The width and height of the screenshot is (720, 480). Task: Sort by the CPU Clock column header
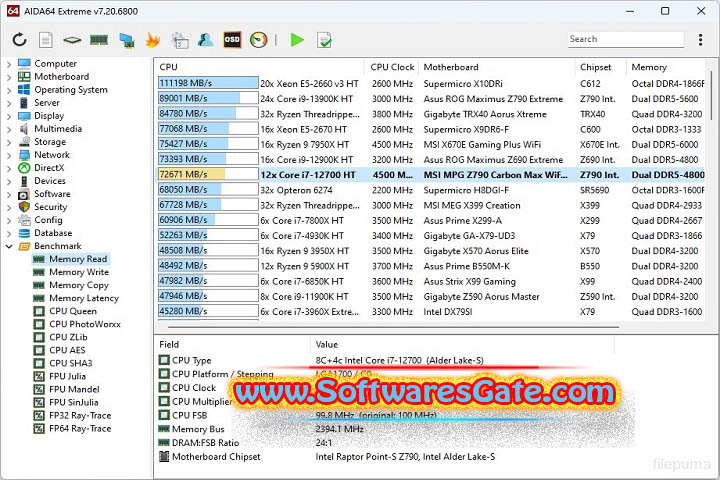[392, 67]
